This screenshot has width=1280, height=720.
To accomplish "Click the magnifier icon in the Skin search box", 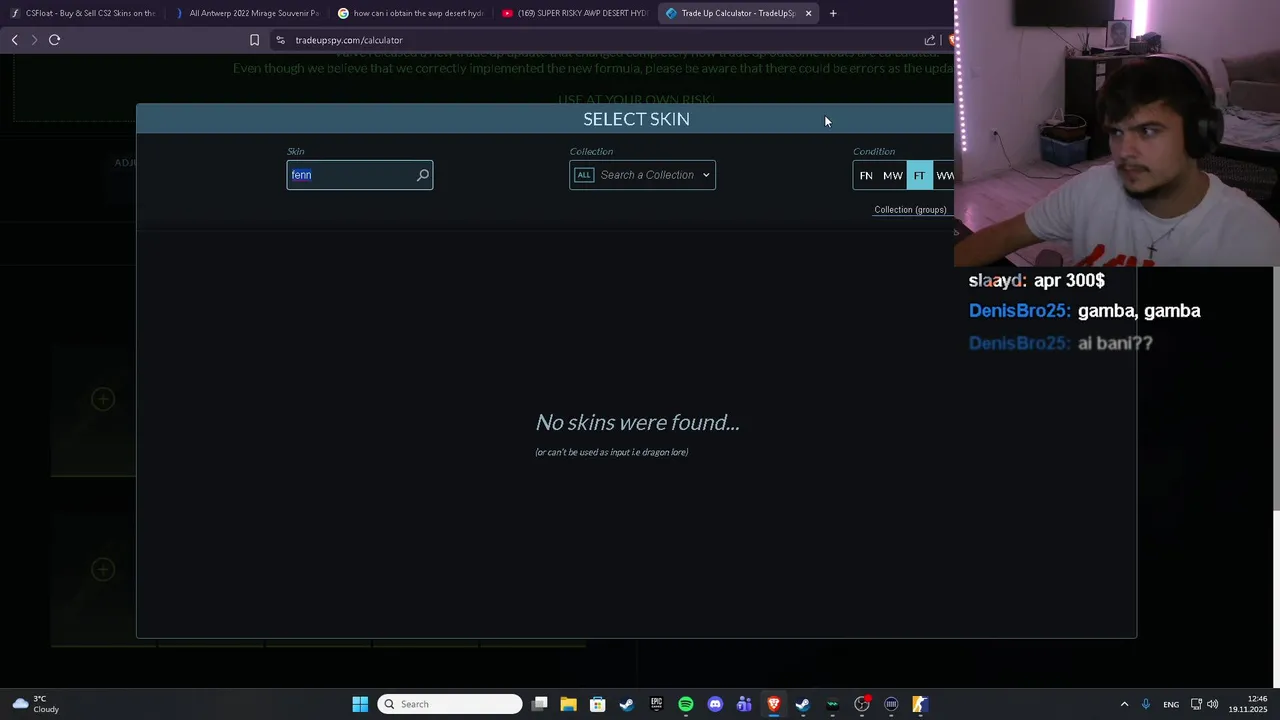I will [423, 175].
